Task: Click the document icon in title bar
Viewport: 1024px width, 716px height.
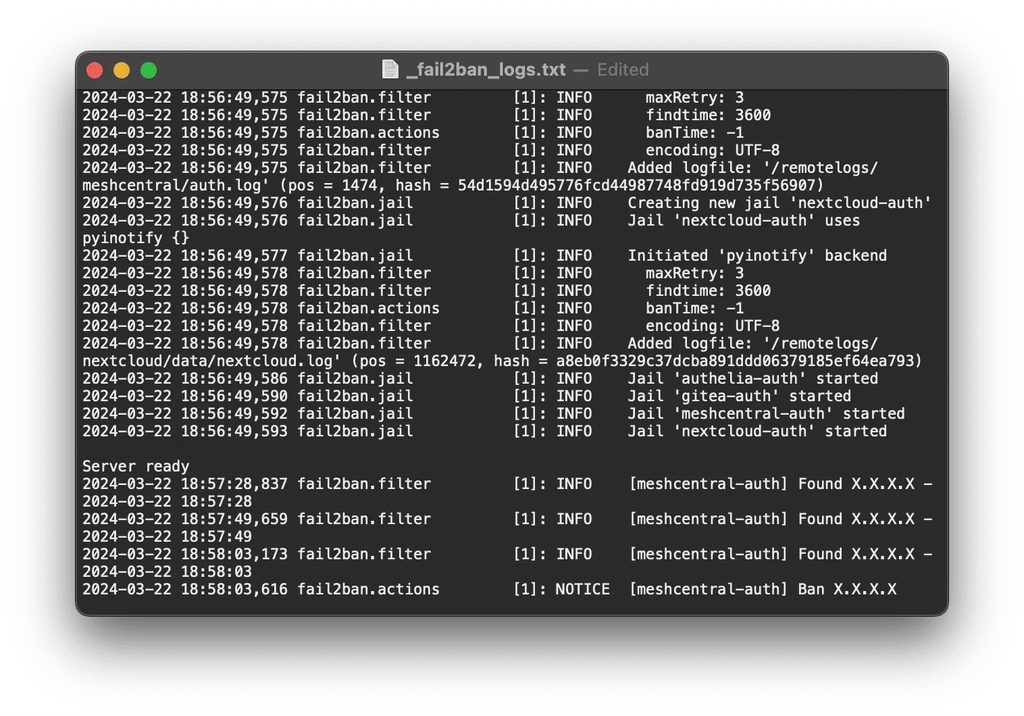Action: click(390, 69)
